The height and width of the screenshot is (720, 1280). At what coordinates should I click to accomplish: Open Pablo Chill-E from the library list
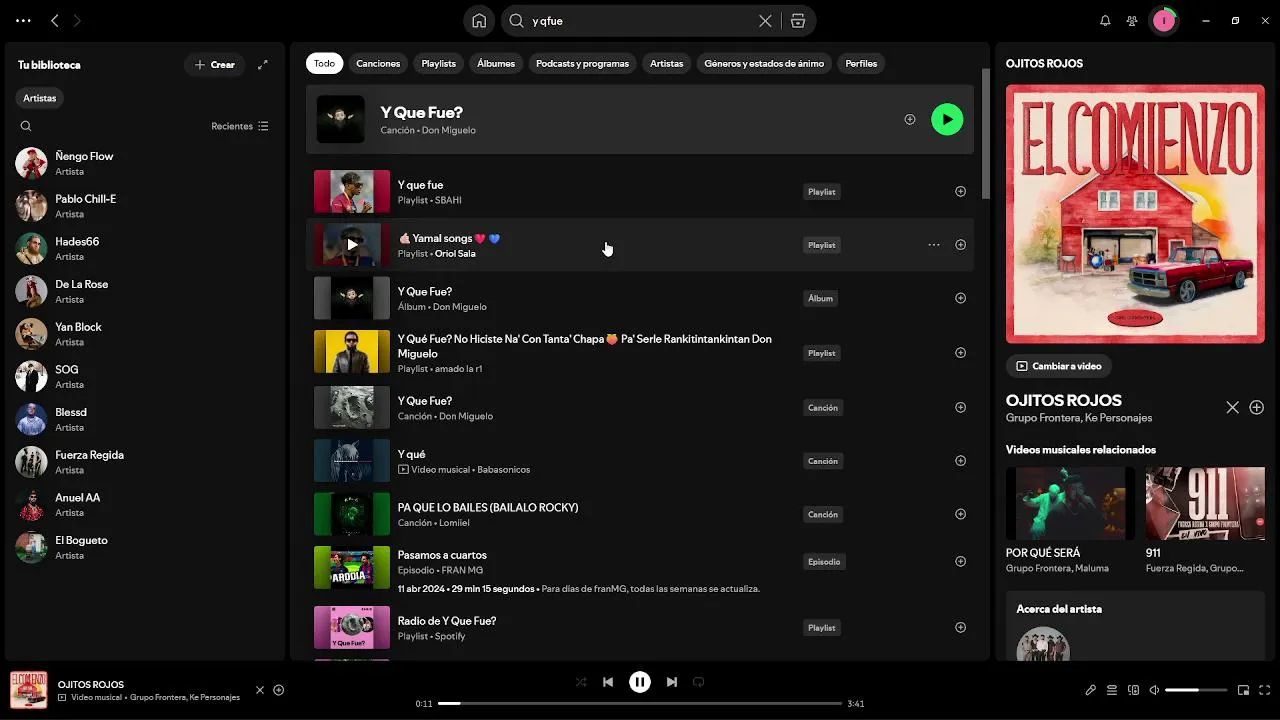[145, 206]
